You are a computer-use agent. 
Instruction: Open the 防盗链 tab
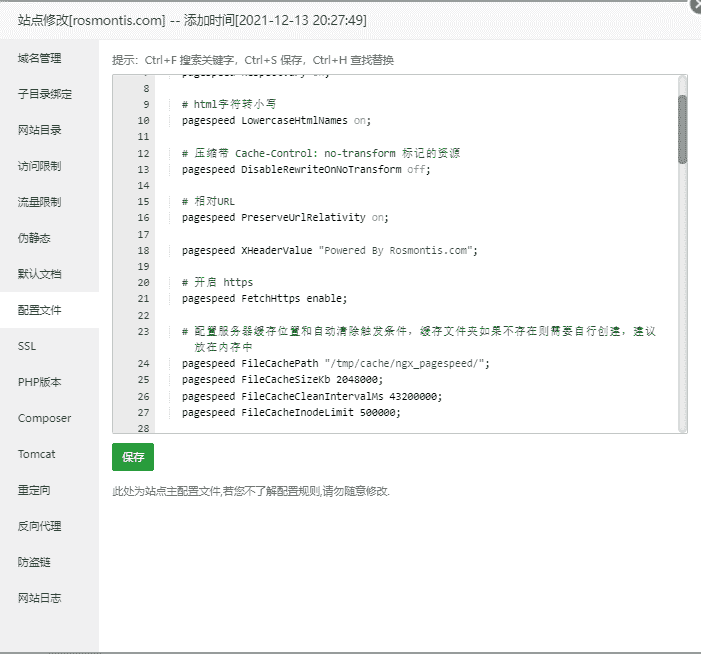pos(49,562)
